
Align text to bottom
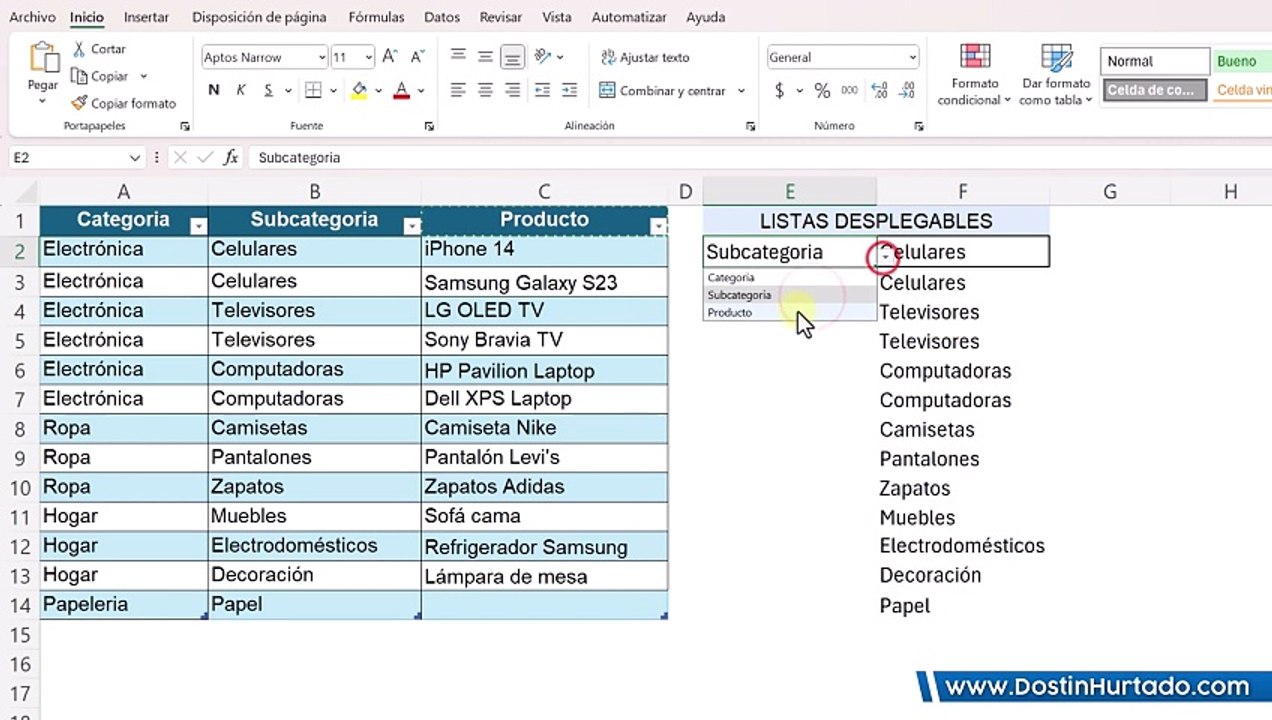(512, 57)
